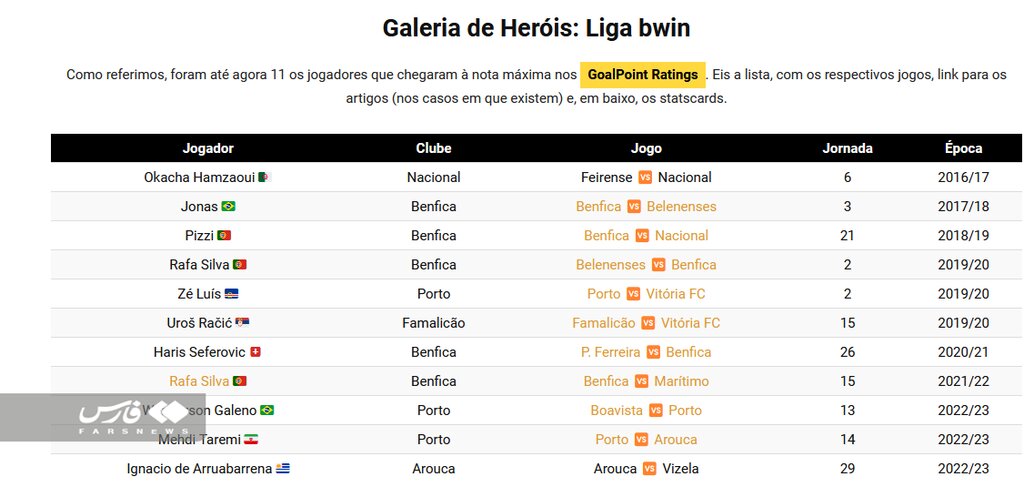Open the Benfica vs Belenenses match link
Viewport: 1024px width, 497px height.
pos(646,206)
